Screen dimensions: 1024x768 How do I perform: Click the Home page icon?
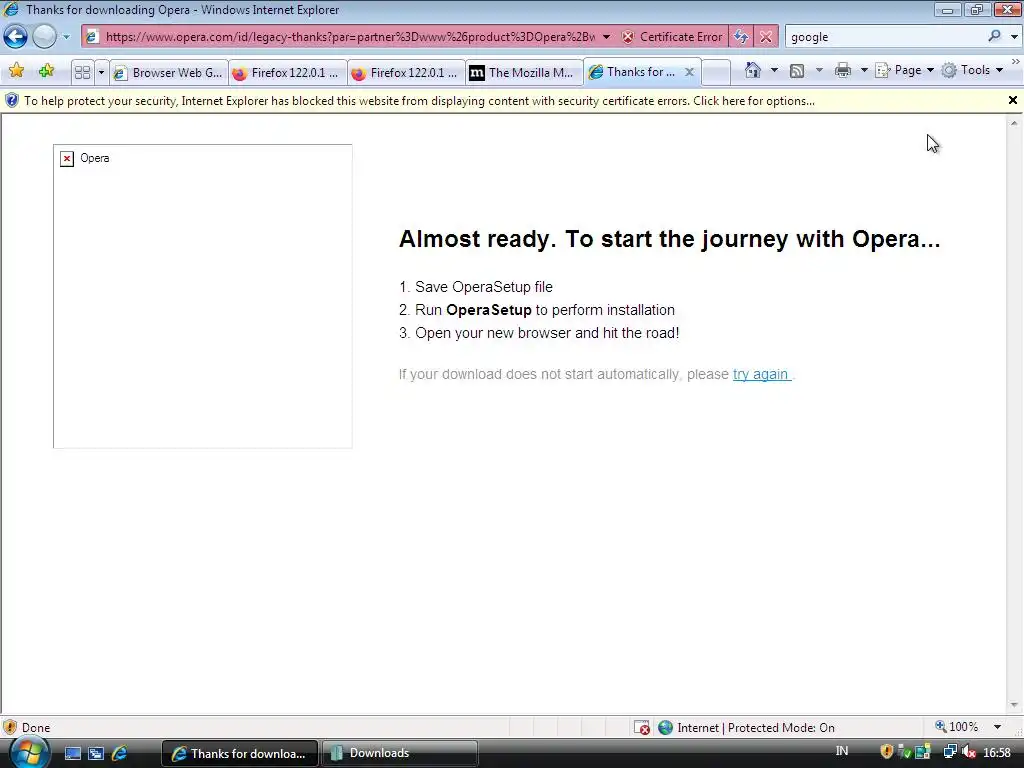click(x=753, y=70)
